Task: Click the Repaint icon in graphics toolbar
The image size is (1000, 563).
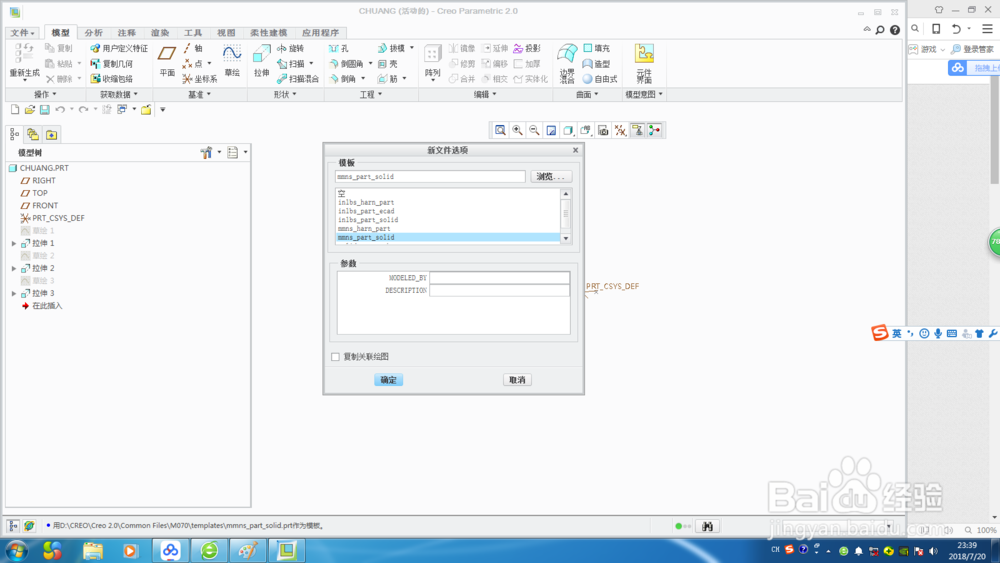Action: (552, 131)
